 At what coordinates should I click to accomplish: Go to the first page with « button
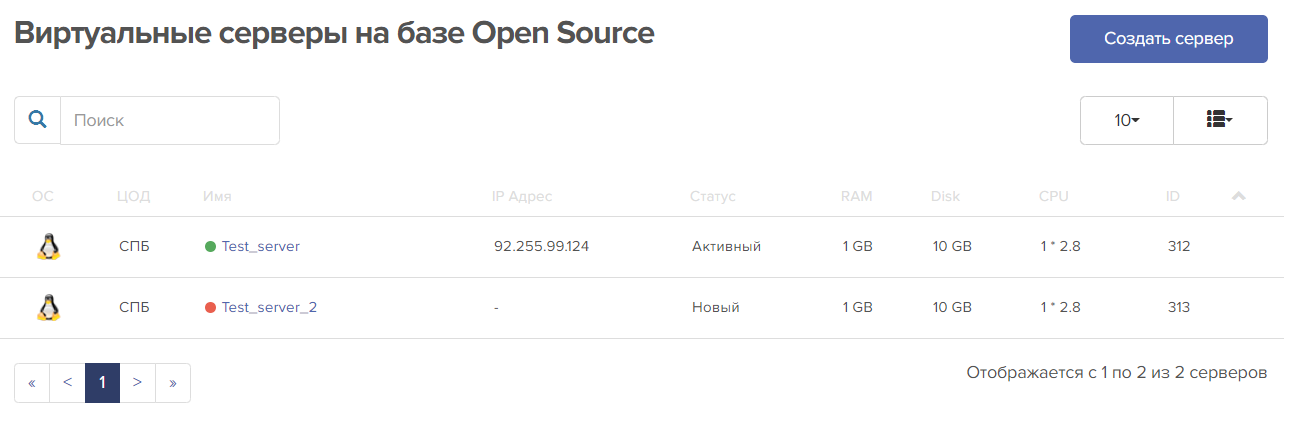pyautogui.click(x=32, y=382)
